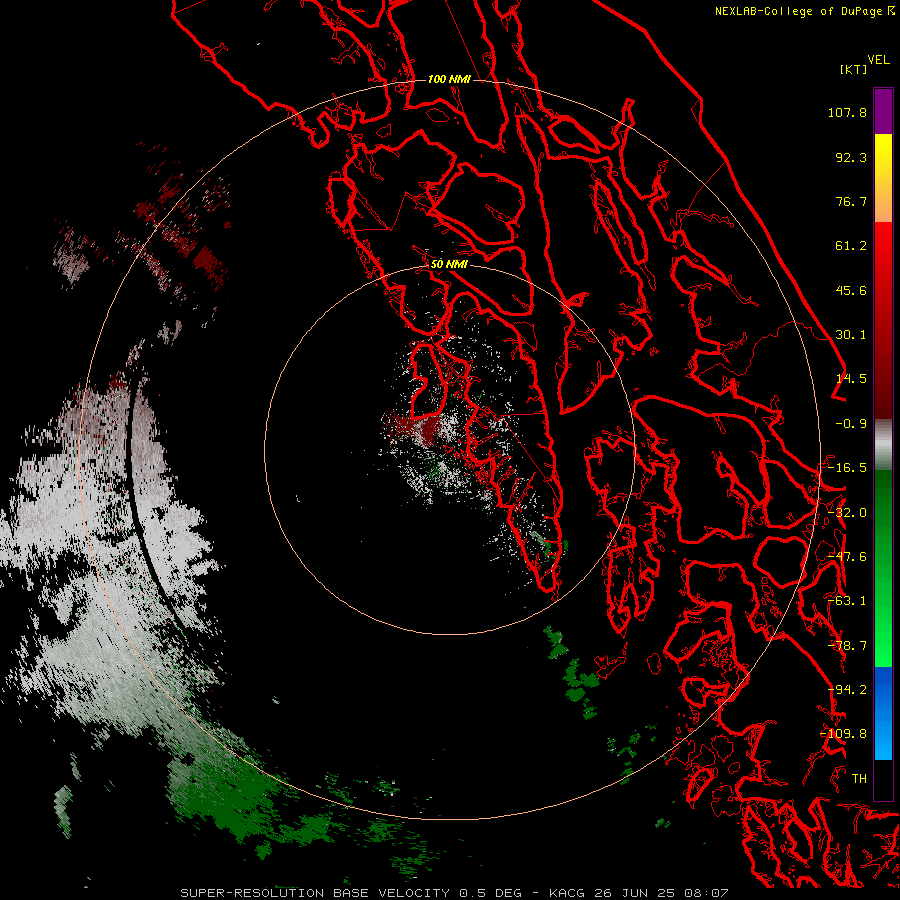The height and width of the screenshot is (900, 900).
Task: Click the yellow-orange segment of the color bar
Action: click(883, 178)
